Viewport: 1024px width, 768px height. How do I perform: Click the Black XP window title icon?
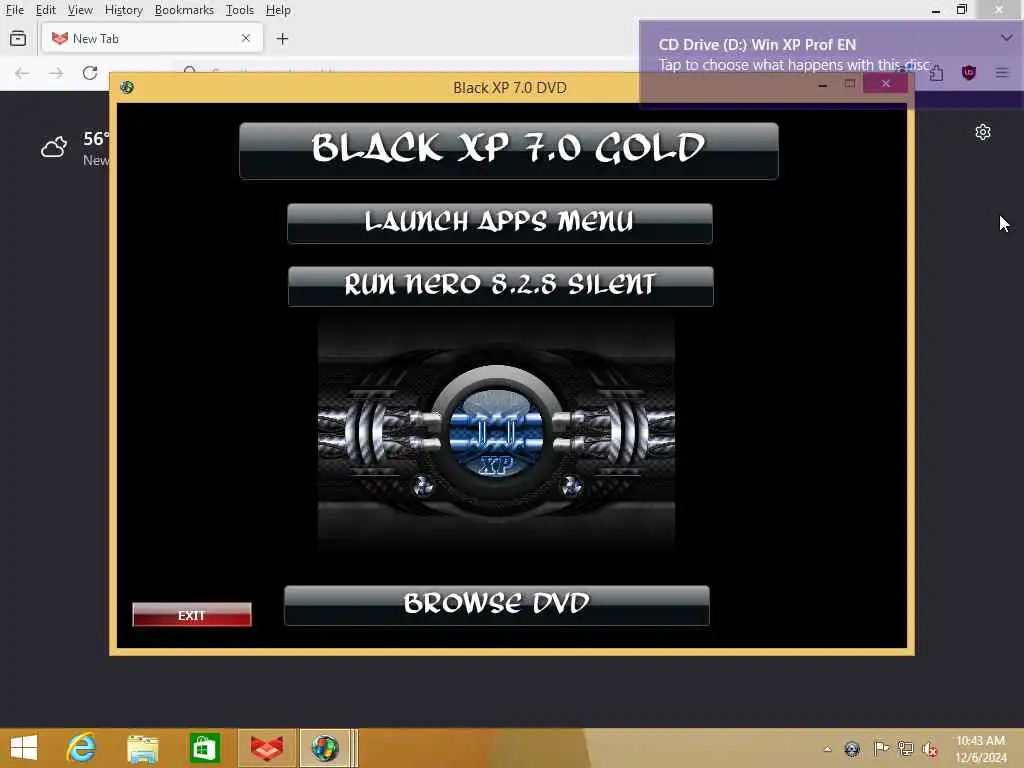pyautogui.click(x=127, y=88)
